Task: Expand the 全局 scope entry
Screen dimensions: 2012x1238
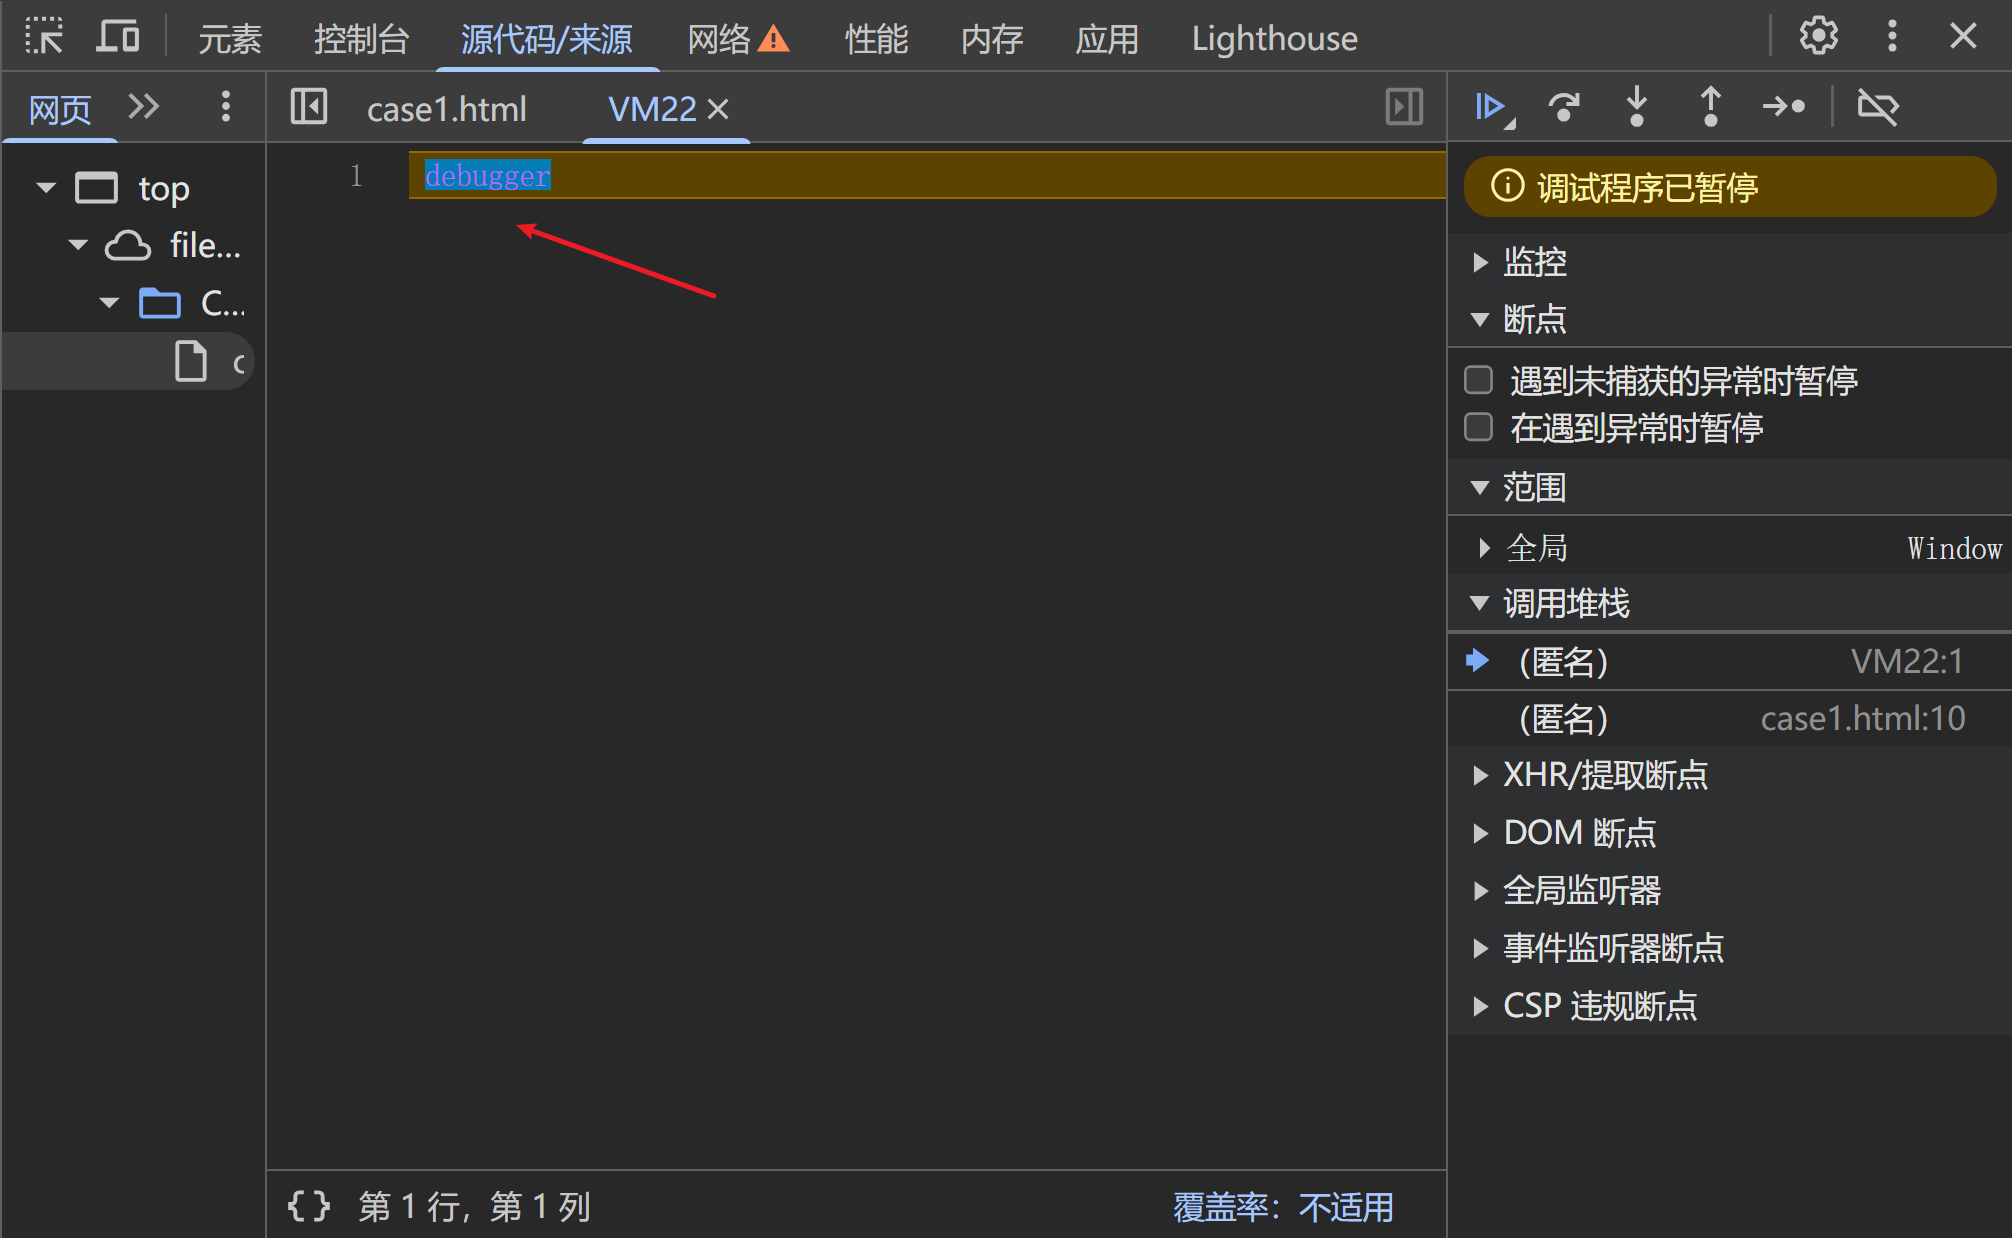Action: (x=1485, y=548)
